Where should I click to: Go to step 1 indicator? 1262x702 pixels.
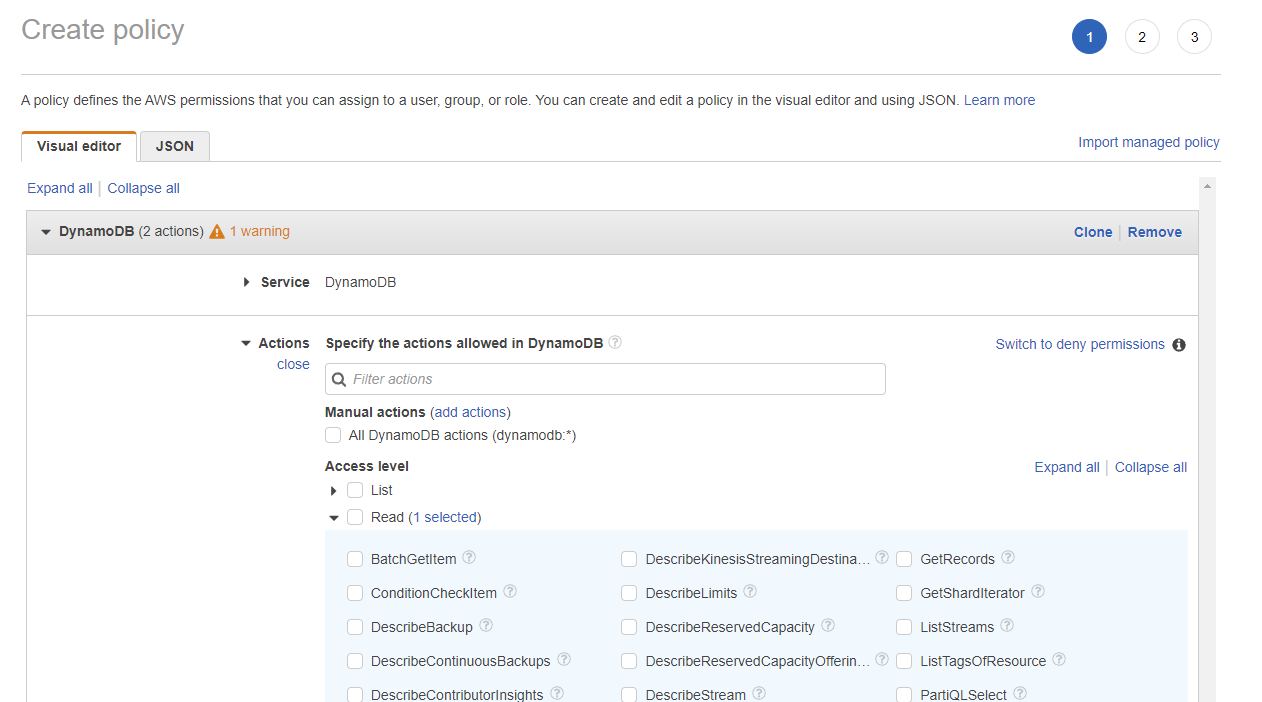[x=1089, y=38]
